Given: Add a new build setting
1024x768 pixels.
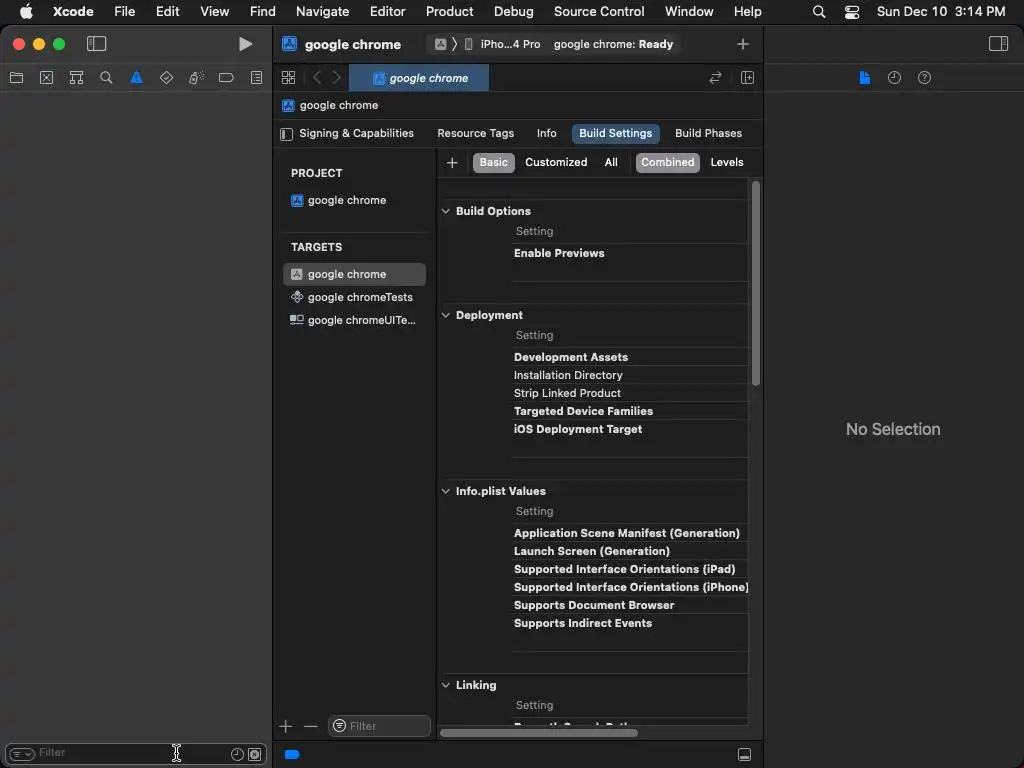Looking at the screenshot, I should [x=452, y=163].
